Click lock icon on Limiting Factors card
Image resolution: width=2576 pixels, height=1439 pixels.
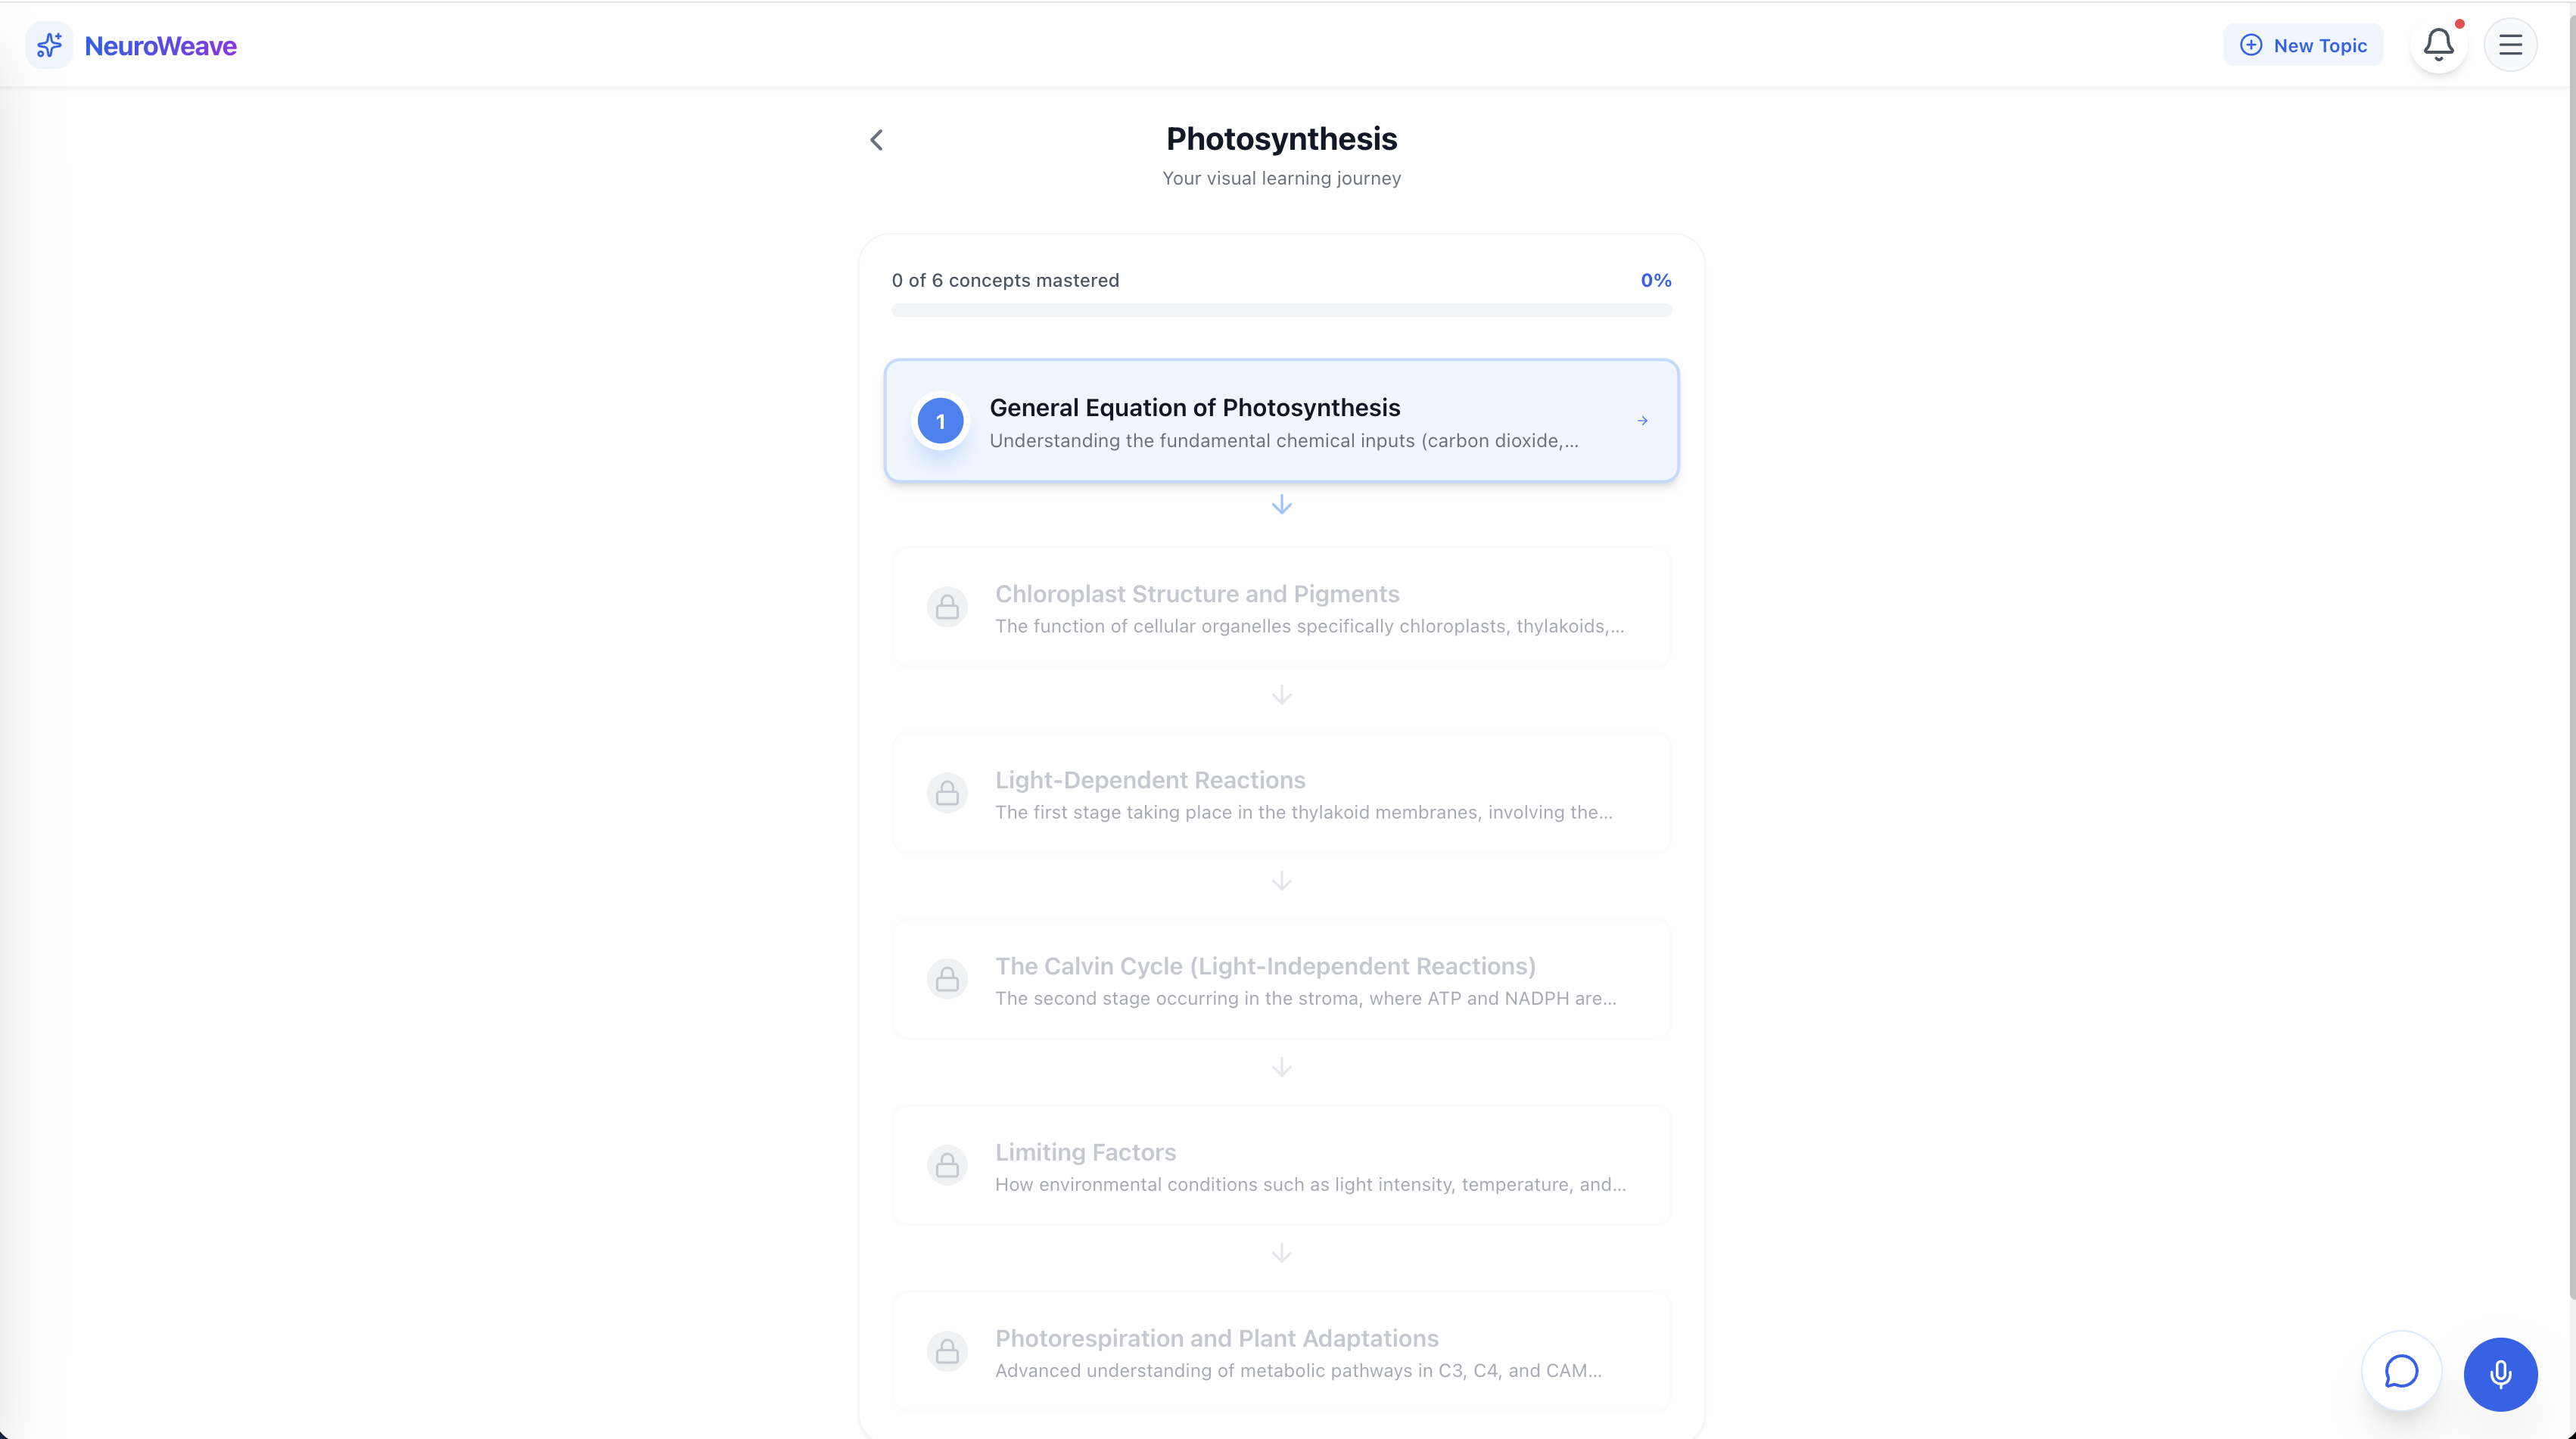coord(947,1165)
